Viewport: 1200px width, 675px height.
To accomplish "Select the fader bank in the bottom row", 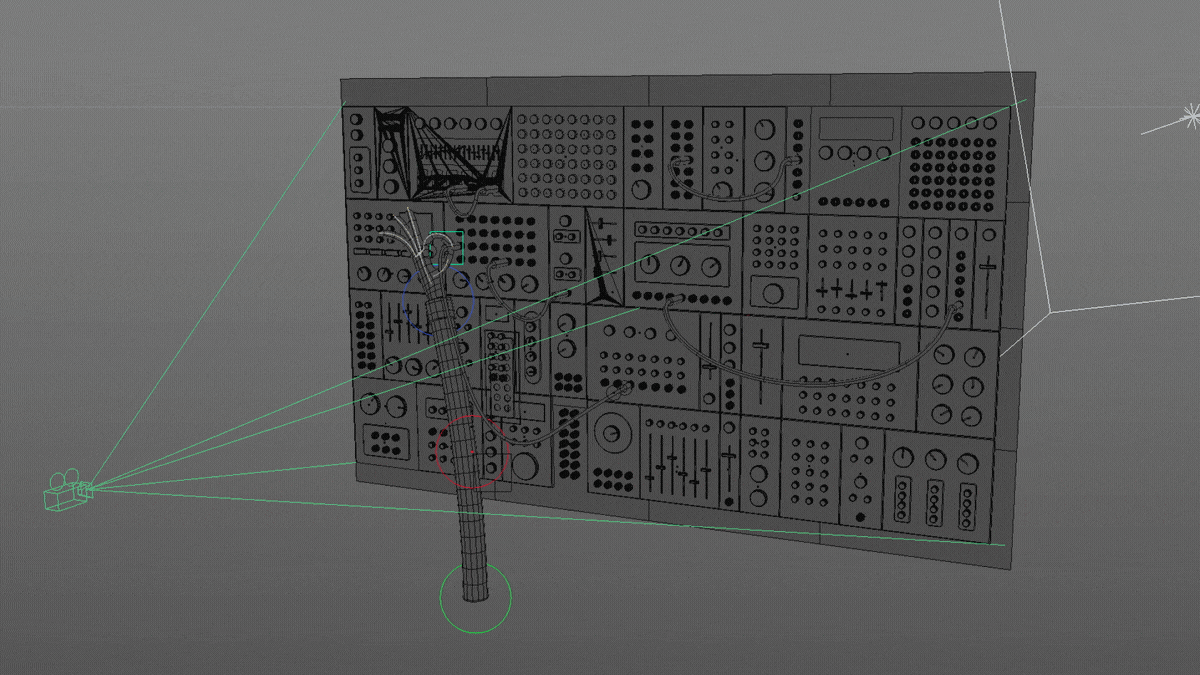I will click(x=677, y=462).
